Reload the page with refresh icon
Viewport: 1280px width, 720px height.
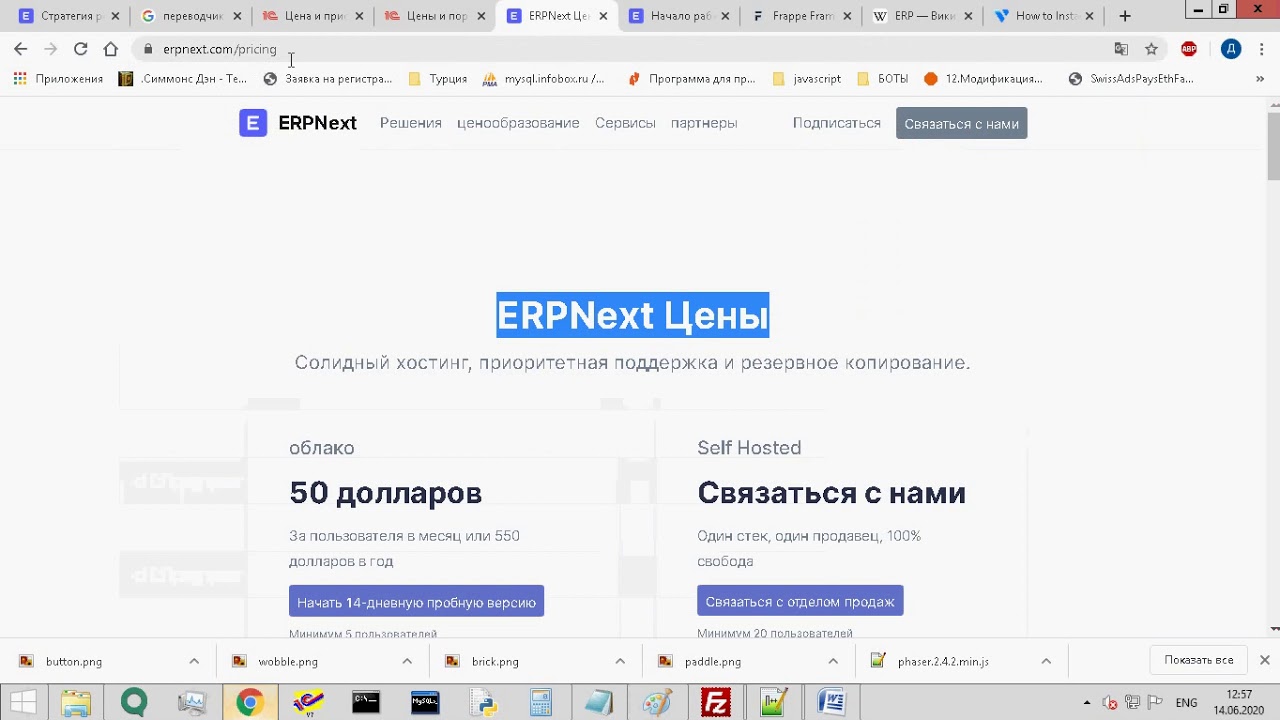(x=81, y=49)
